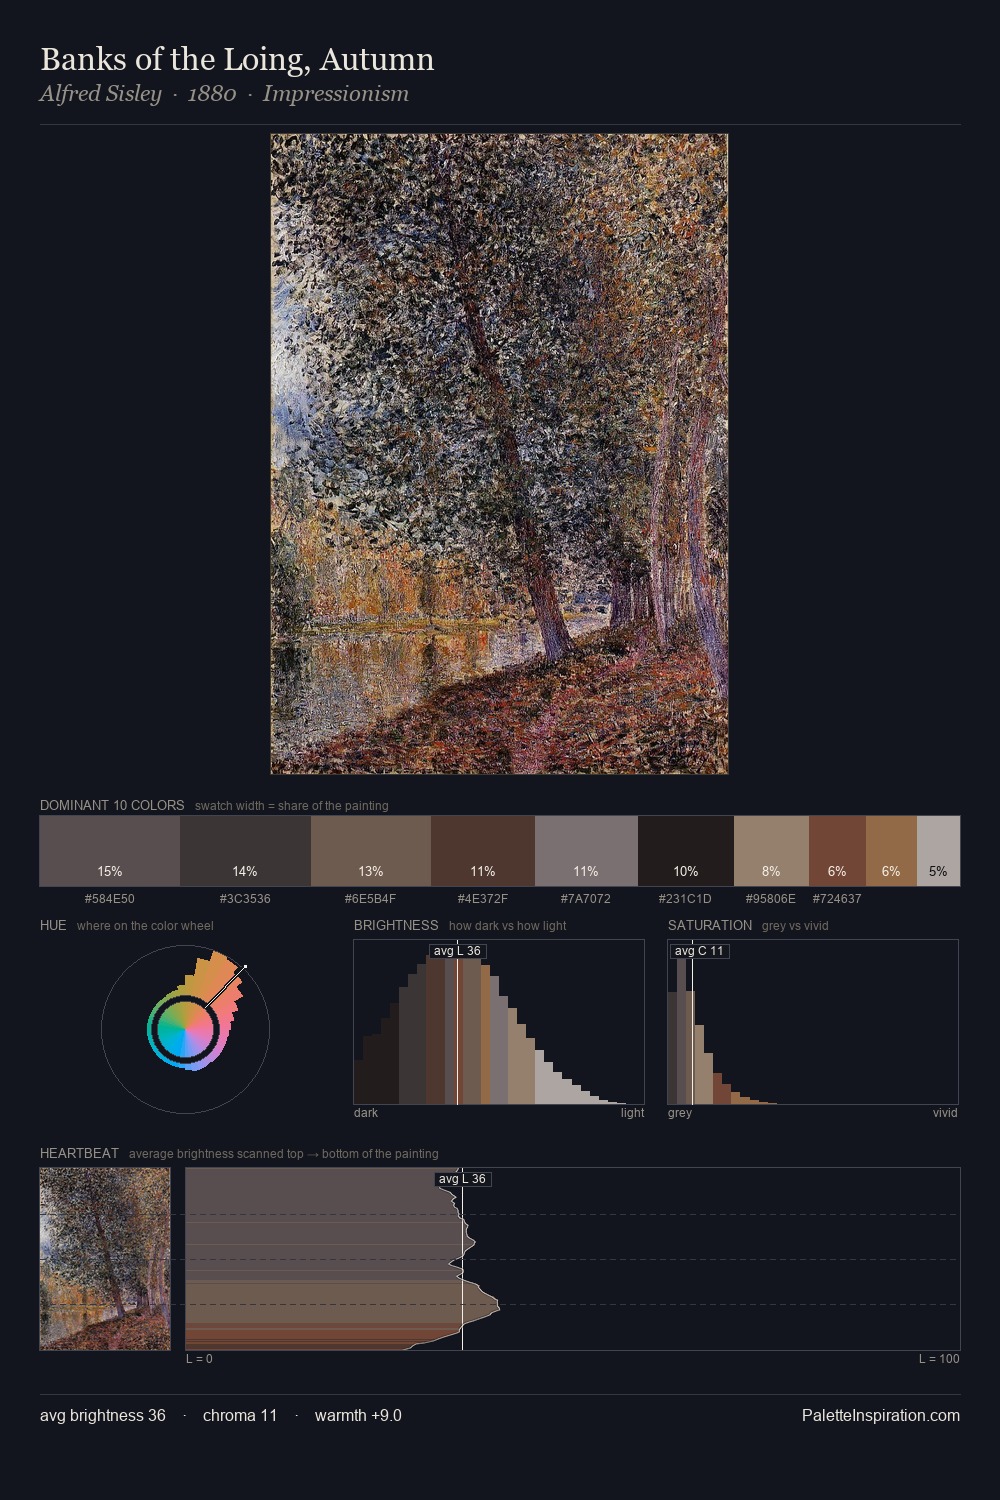Click the saturation histogram chart
Image resolution: width=1000 pixels, height=1500 pixels.
coord(813,1022)
